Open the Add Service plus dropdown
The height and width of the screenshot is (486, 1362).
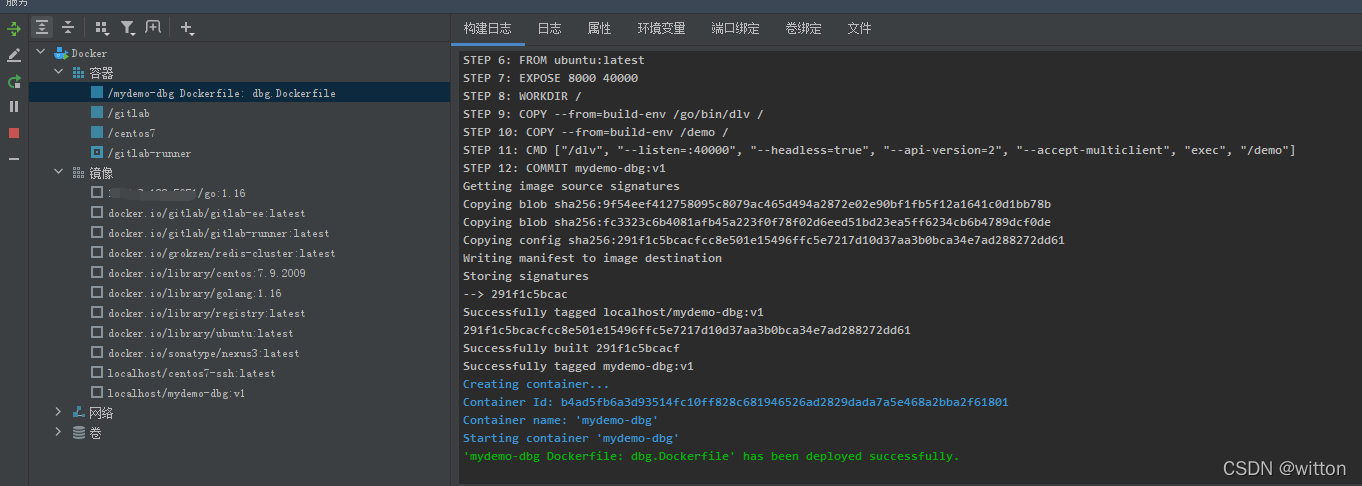pyautogui.click(x=187, y=28)
